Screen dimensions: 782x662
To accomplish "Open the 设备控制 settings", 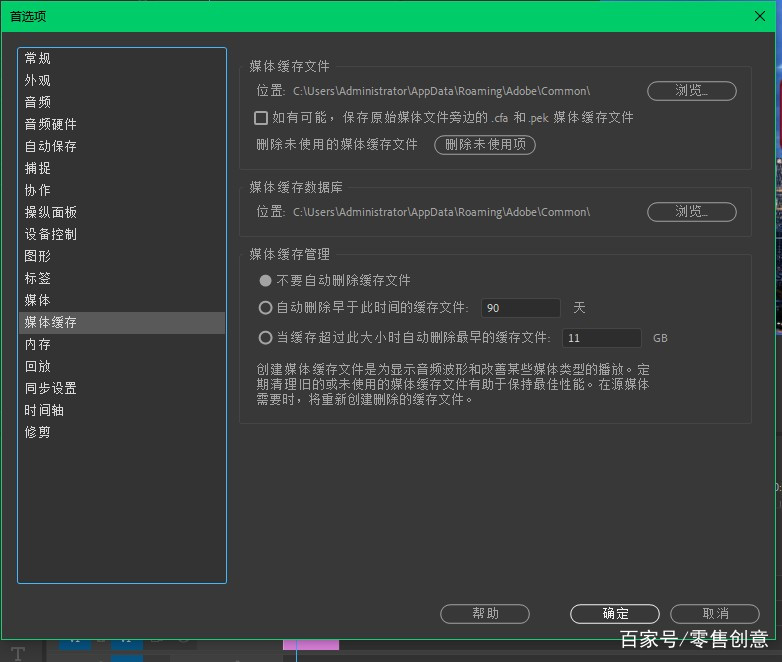I will [x=122, y=234].
